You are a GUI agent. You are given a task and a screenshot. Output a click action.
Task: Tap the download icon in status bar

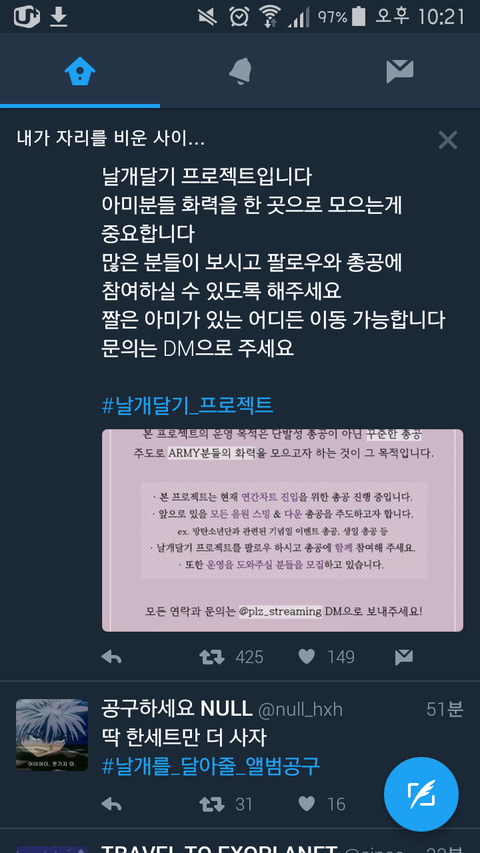[59, 17]
